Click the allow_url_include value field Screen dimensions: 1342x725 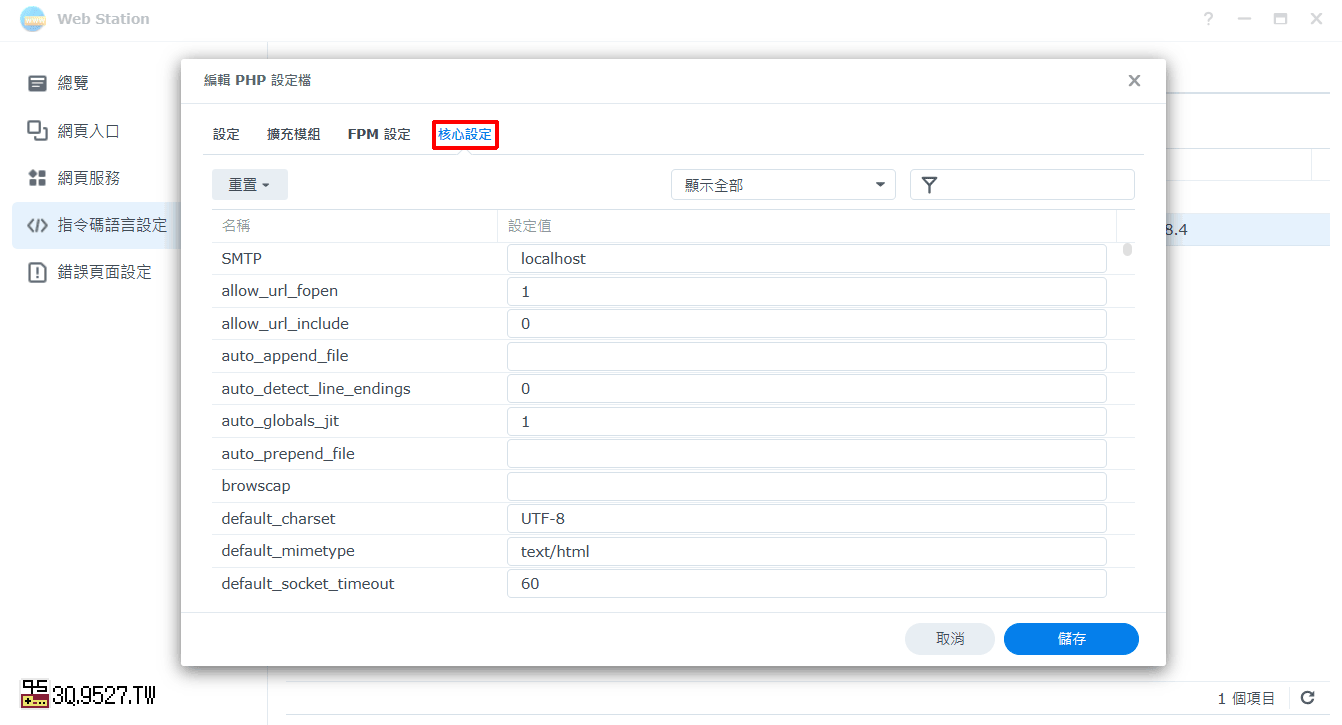pyautogui.click(x=807, y=324)
